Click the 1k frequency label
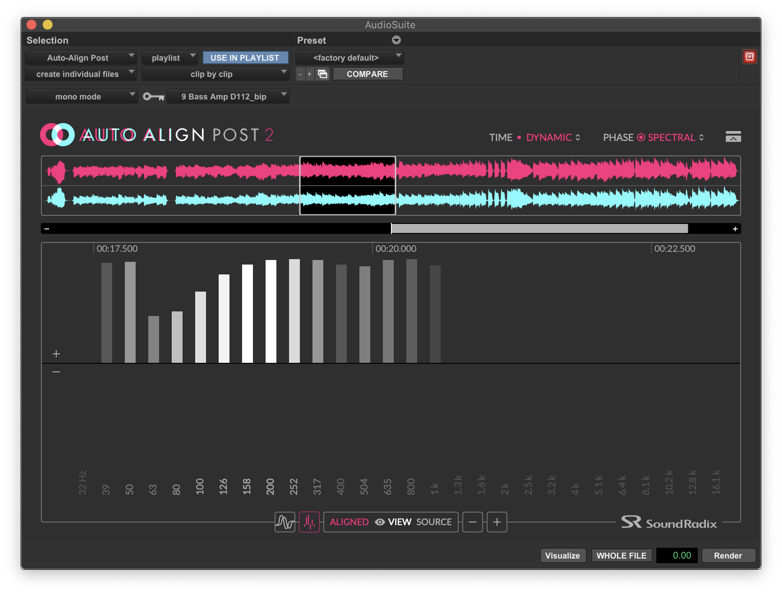Viewport: 782px width, 594px height. pyautogui.click(x=434, y=488)
